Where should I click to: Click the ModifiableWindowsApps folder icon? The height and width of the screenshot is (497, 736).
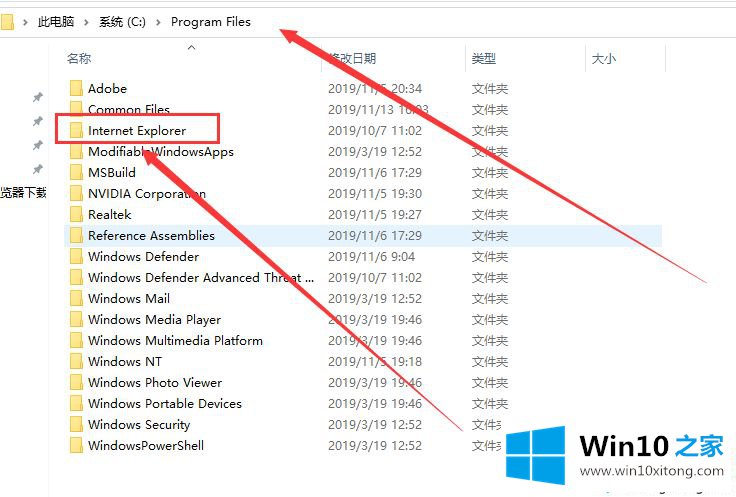(76, 151)
